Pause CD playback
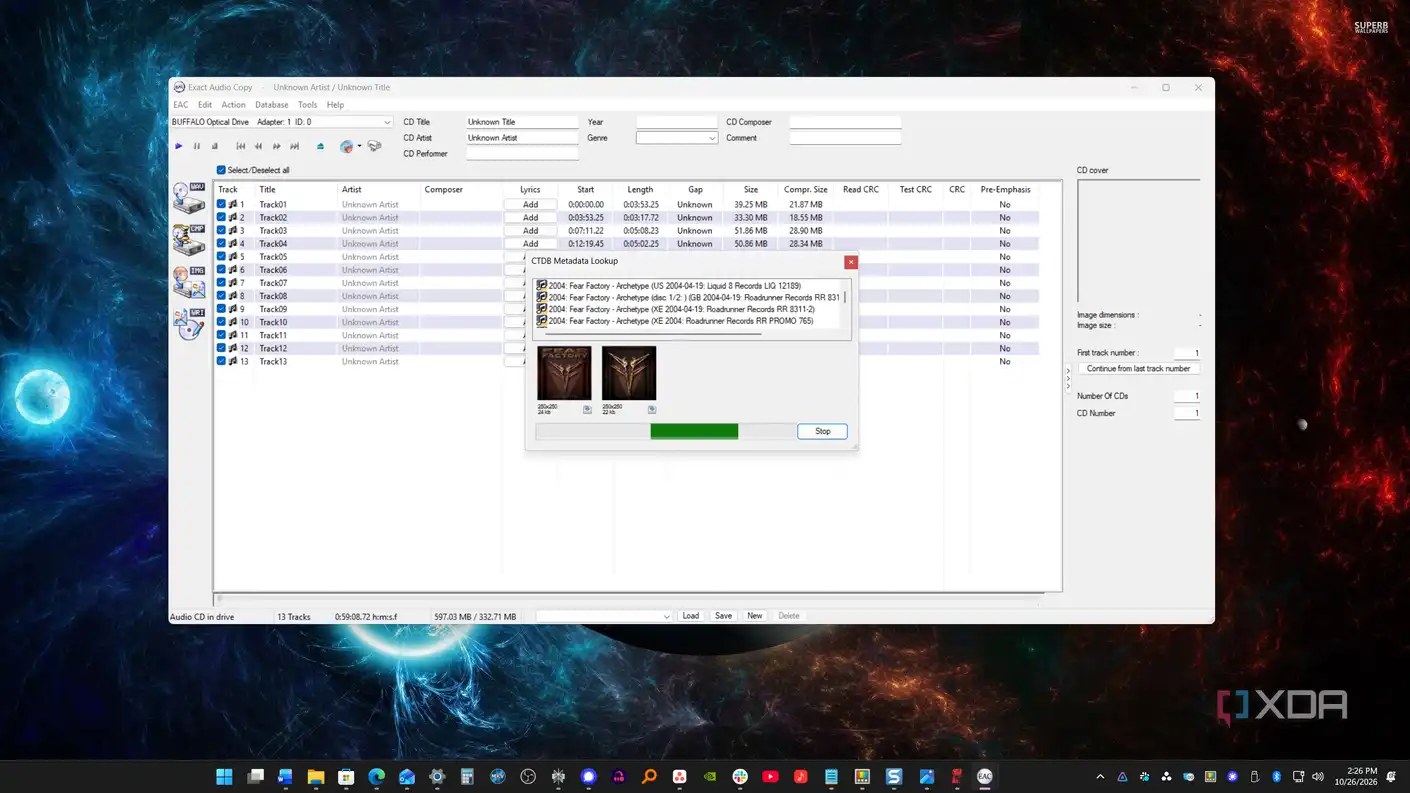 (x=196, y=146)
